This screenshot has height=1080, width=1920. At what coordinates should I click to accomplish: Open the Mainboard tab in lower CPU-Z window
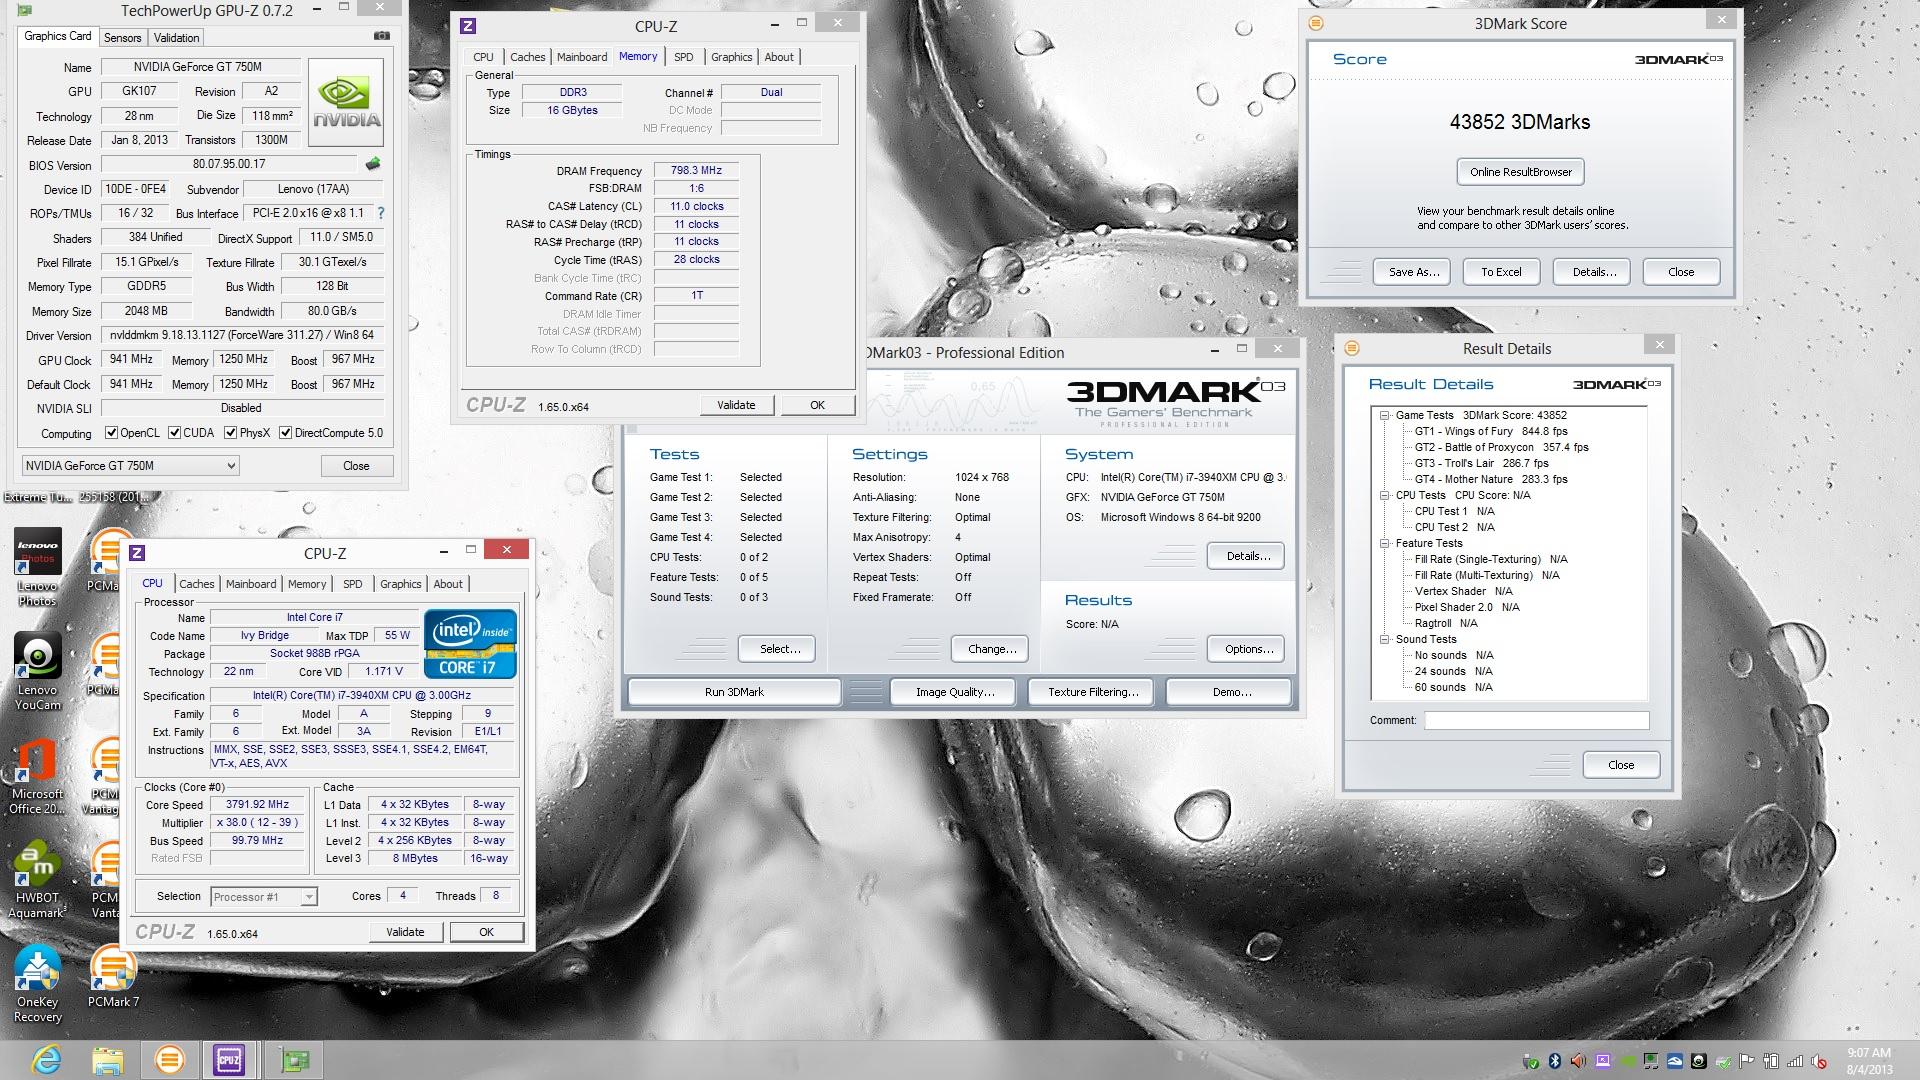(x=251, y=584)
